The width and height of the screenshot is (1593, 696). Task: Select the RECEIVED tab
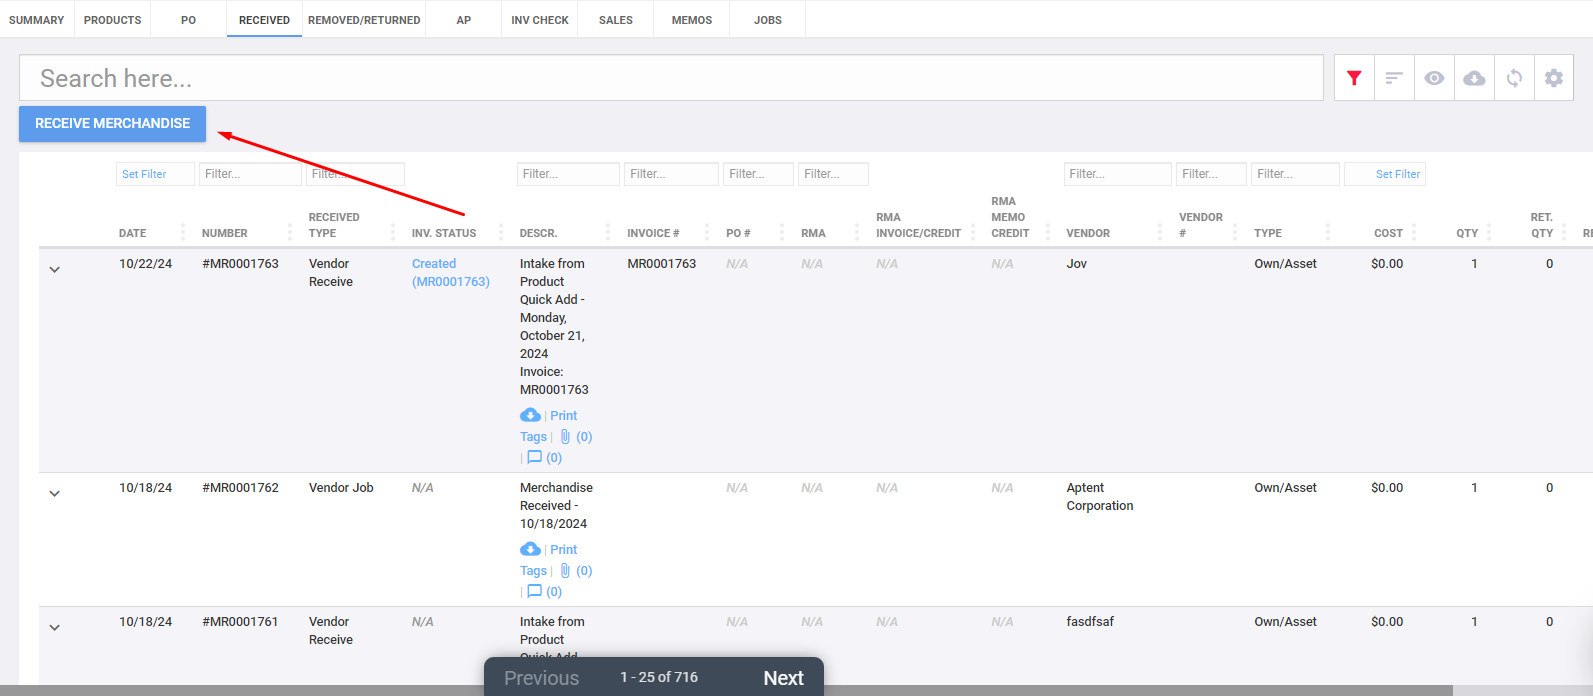pyautogui.click(x=264, y=20)
